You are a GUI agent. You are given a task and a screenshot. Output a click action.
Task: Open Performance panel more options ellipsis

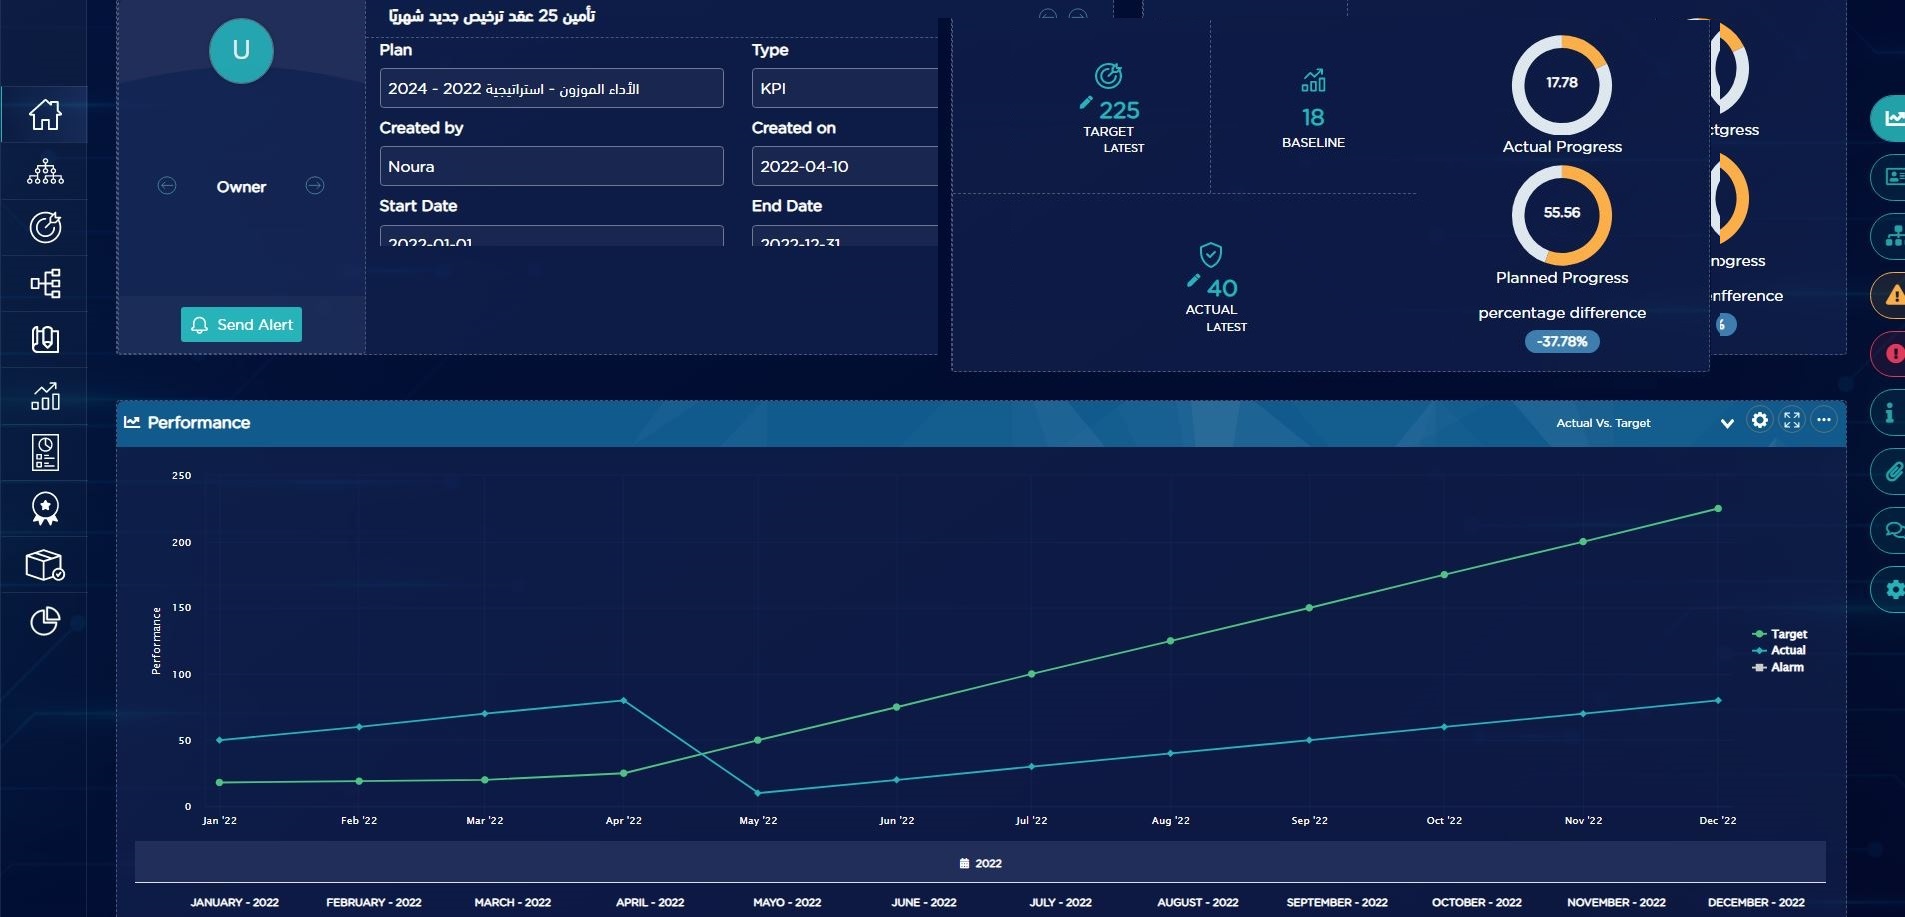pos(1824,420)
